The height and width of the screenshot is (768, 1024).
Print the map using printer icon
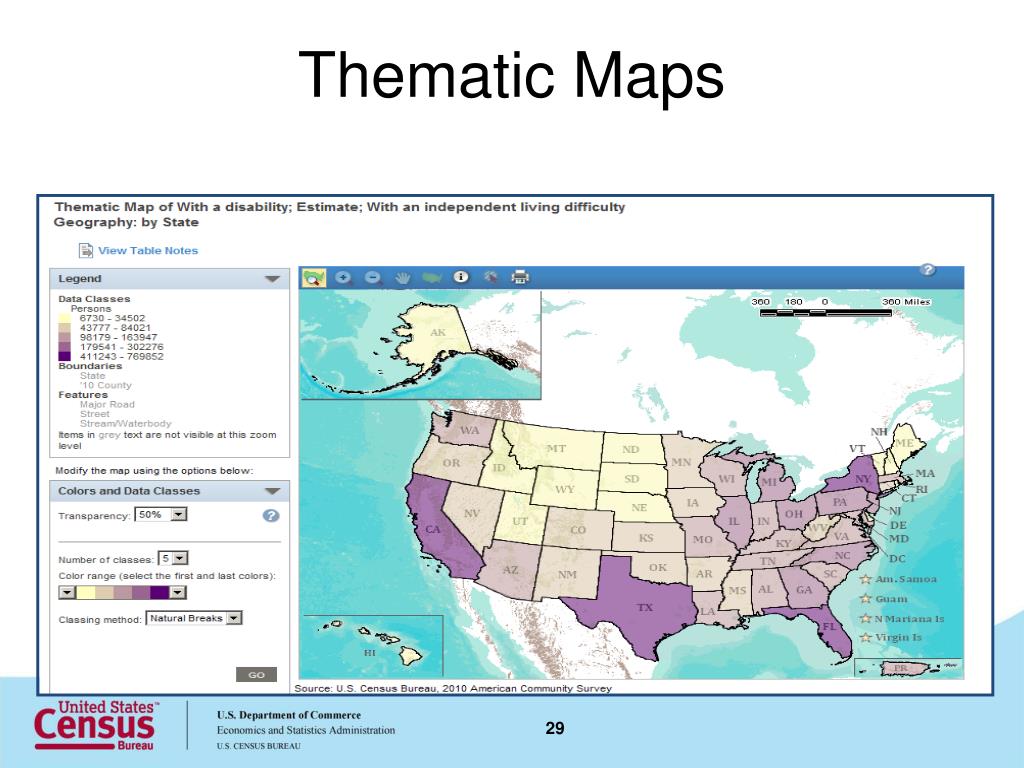coord(520,278)
